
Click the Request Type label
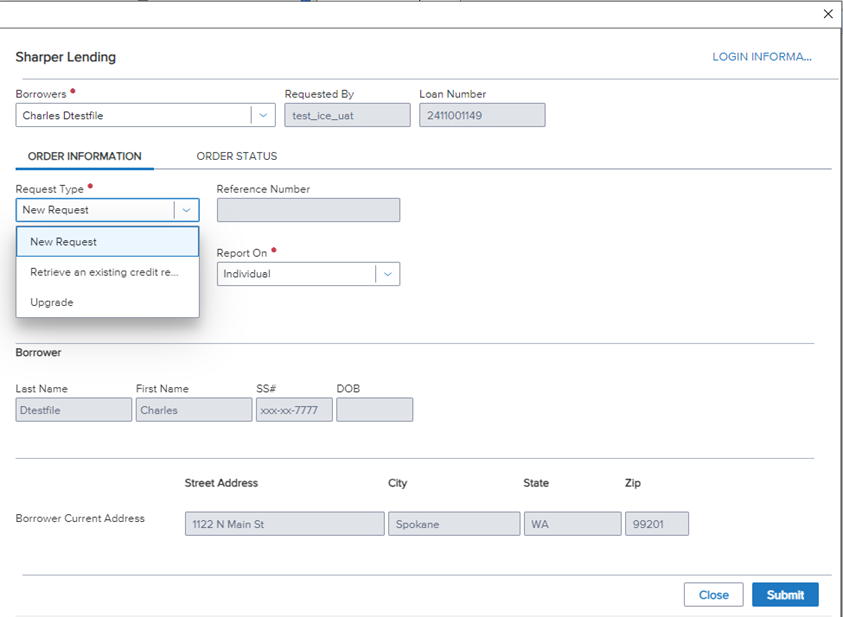[x=49, y=189]
